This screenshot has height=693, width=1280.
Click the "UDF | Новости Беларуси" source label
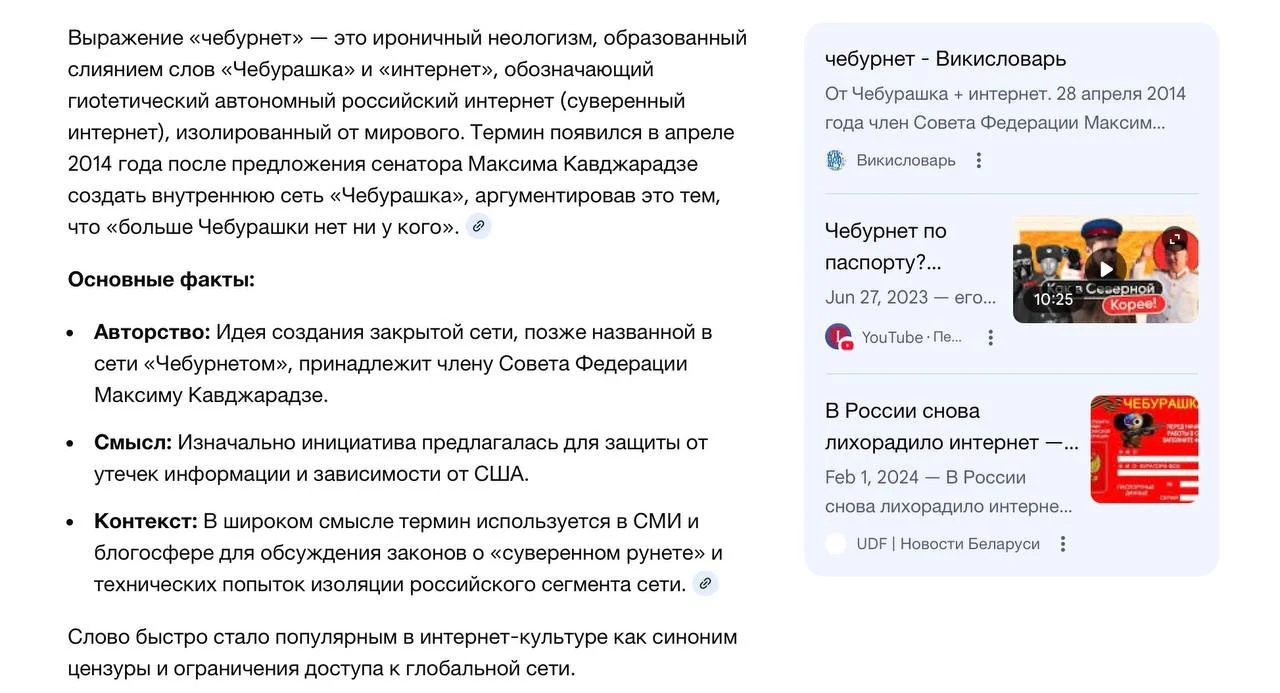(x=946, y=543)
